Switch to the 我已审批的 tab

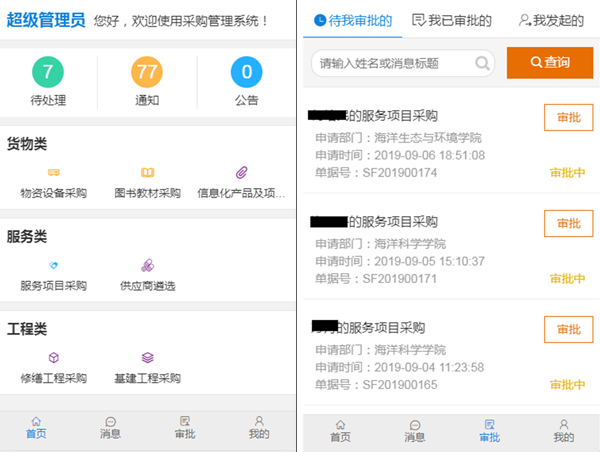click(452, 19)
